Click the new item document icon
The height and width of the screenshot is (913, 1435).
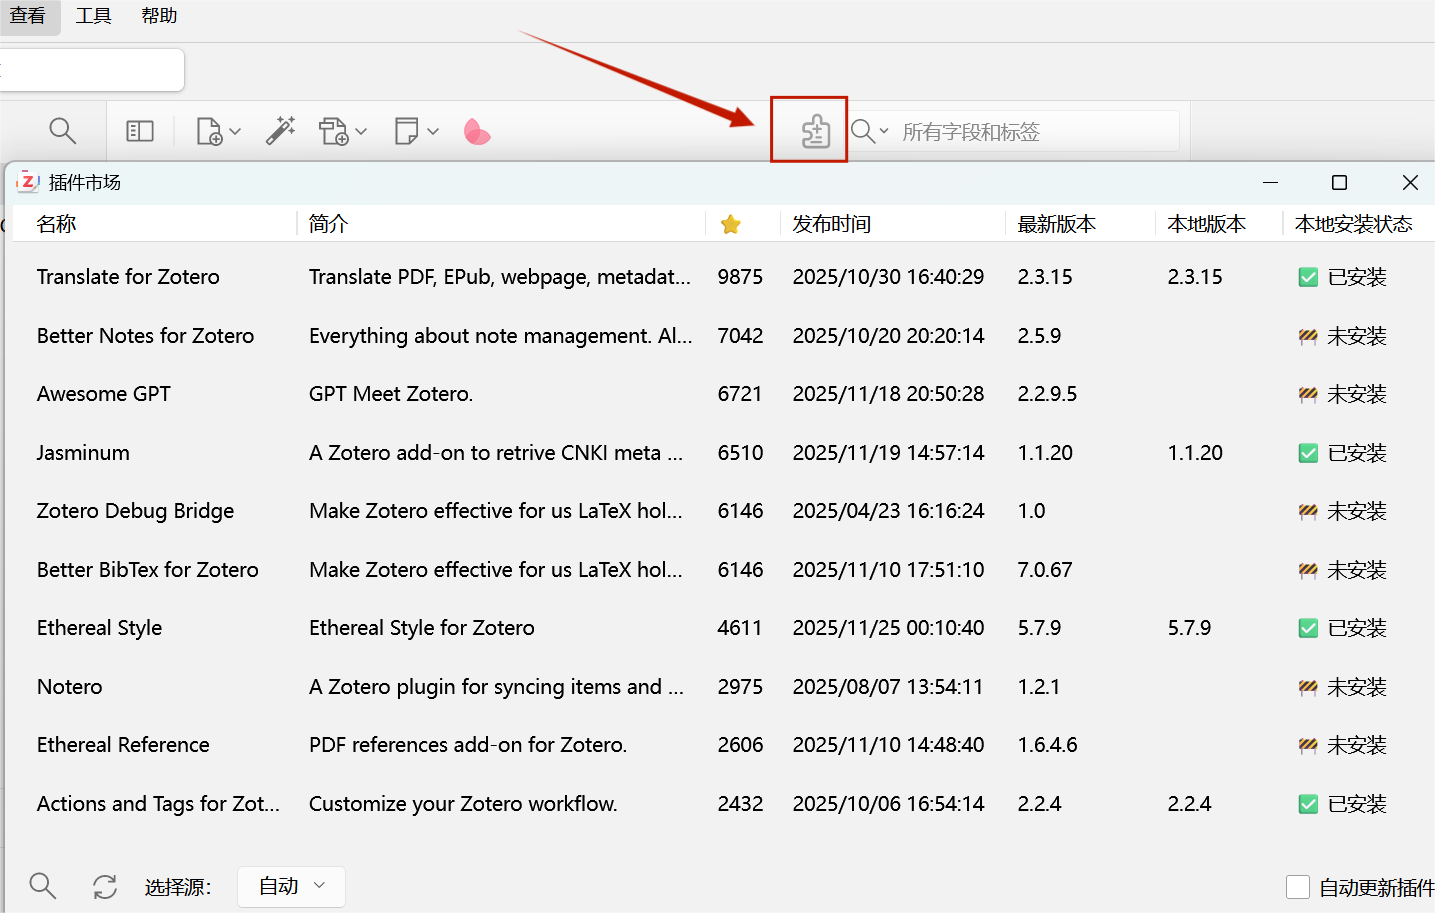point(209,131)
